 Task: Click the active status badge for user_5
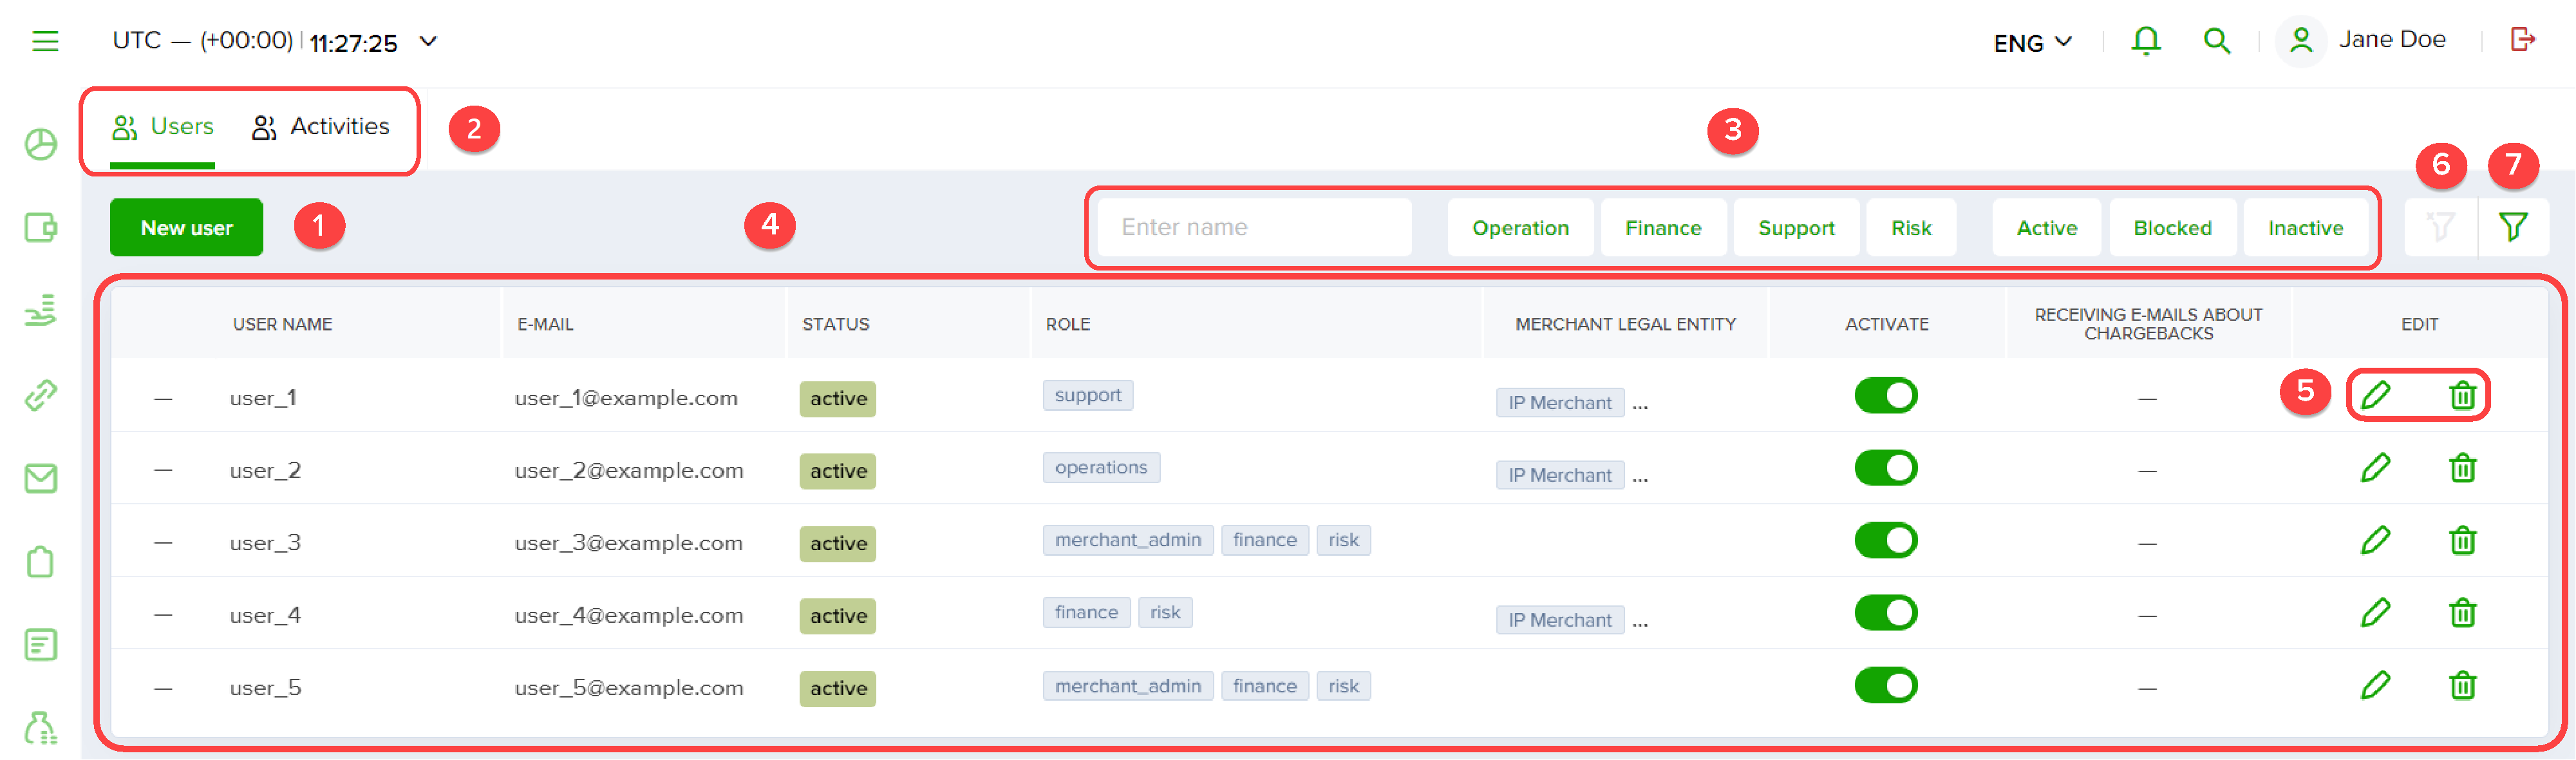click(838, 689)
